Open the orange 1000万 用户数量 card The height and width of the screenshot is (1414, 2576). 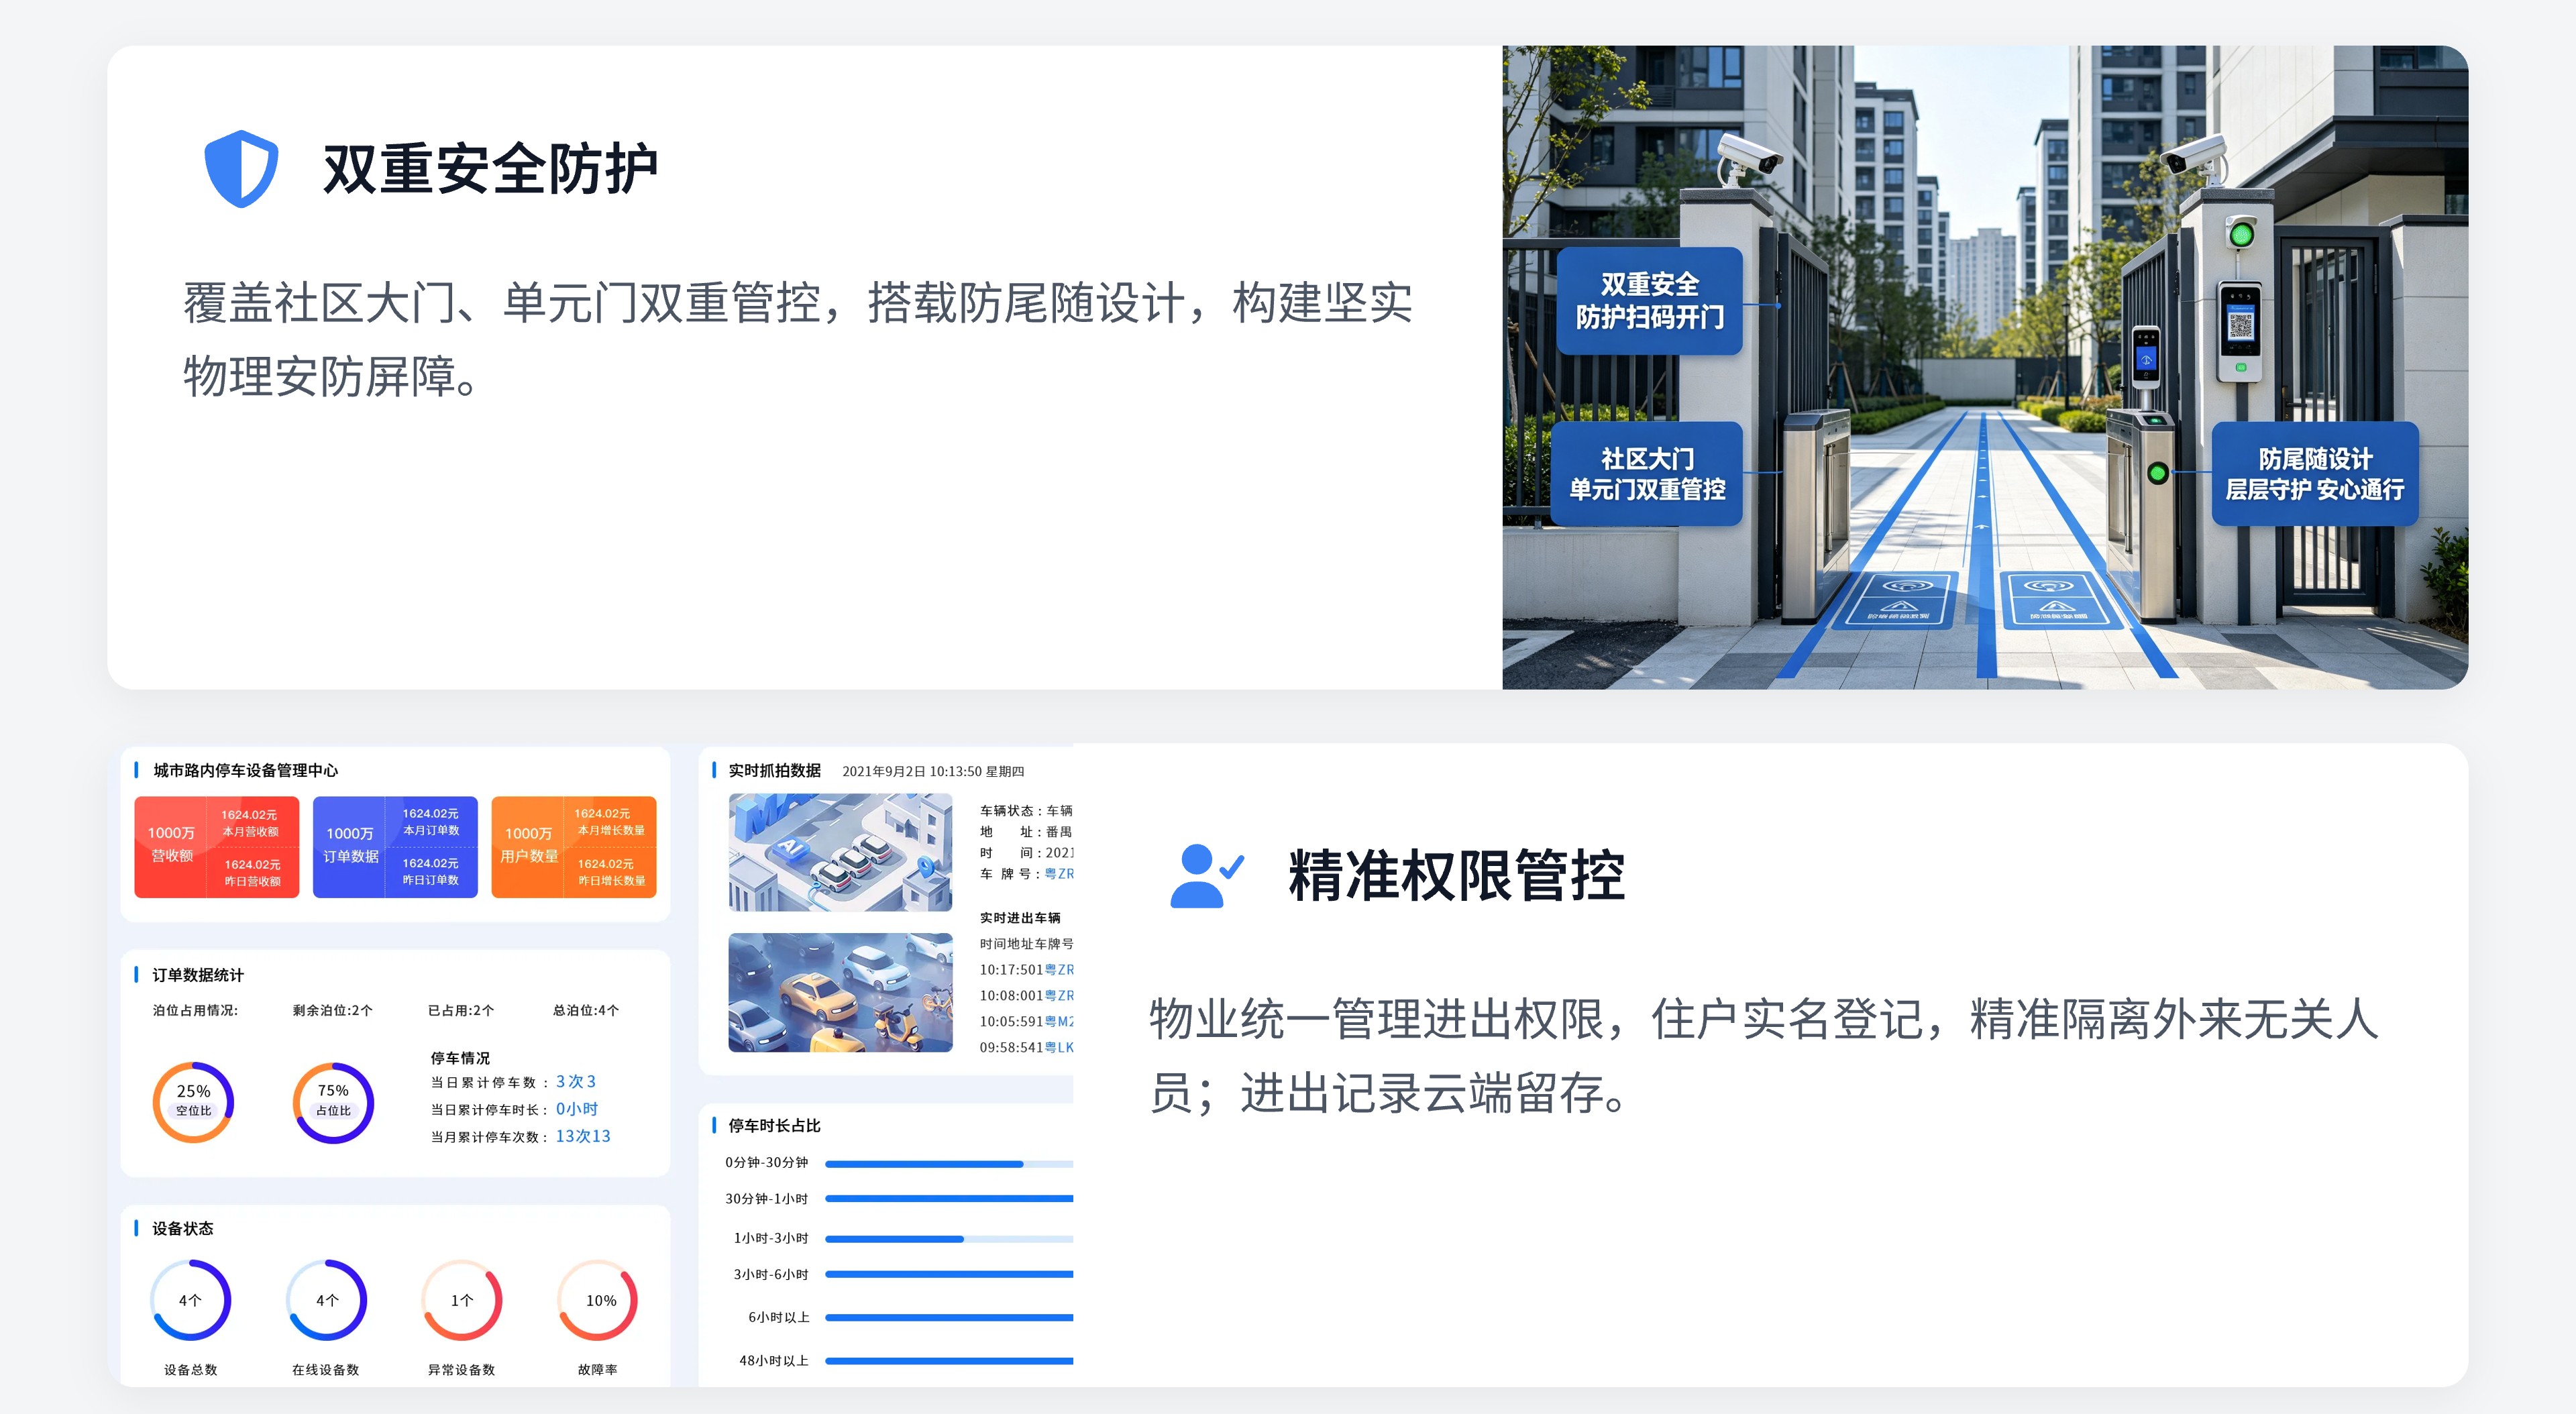[574, 847]
